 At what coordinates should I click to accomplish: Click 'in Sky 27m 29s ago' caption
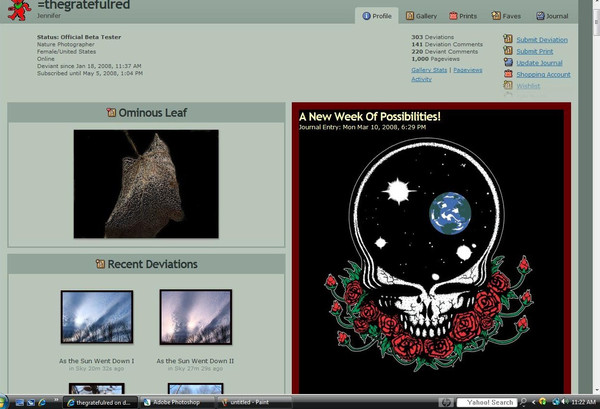[x=195, y=368]
